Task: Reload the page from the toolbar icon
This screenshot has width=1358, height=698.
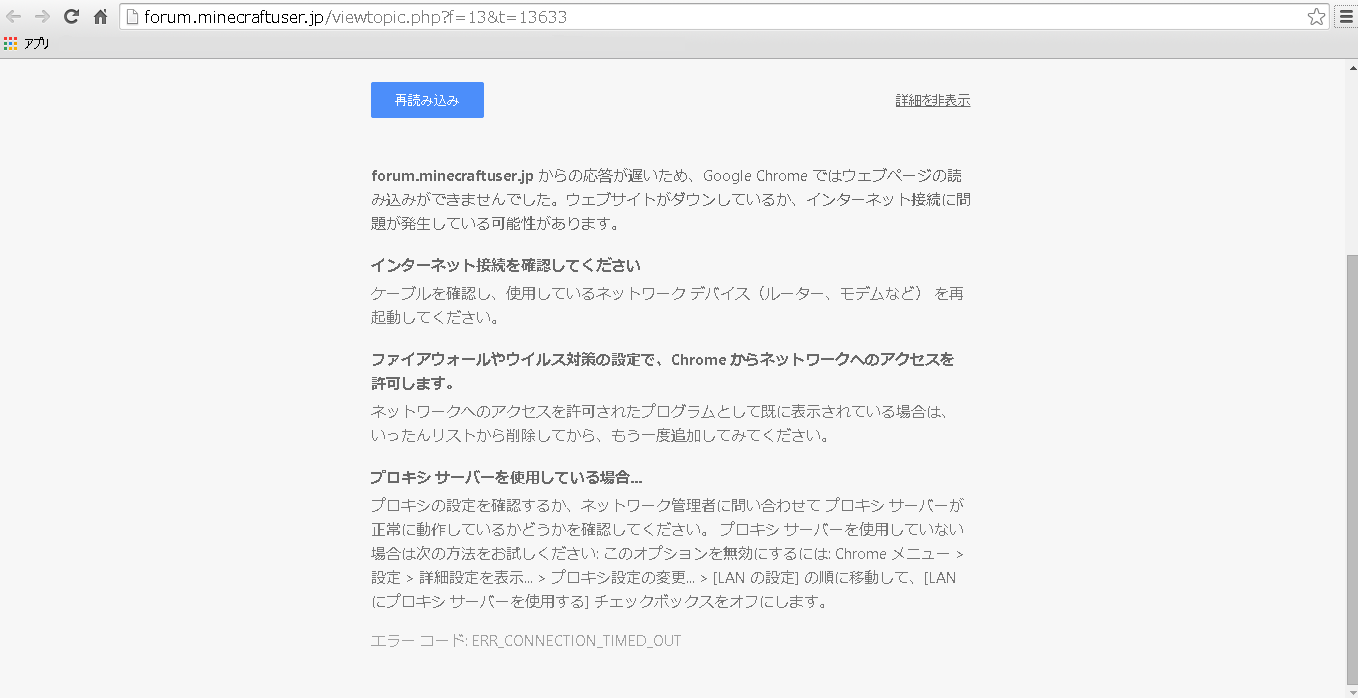Action: pos(70,16)
